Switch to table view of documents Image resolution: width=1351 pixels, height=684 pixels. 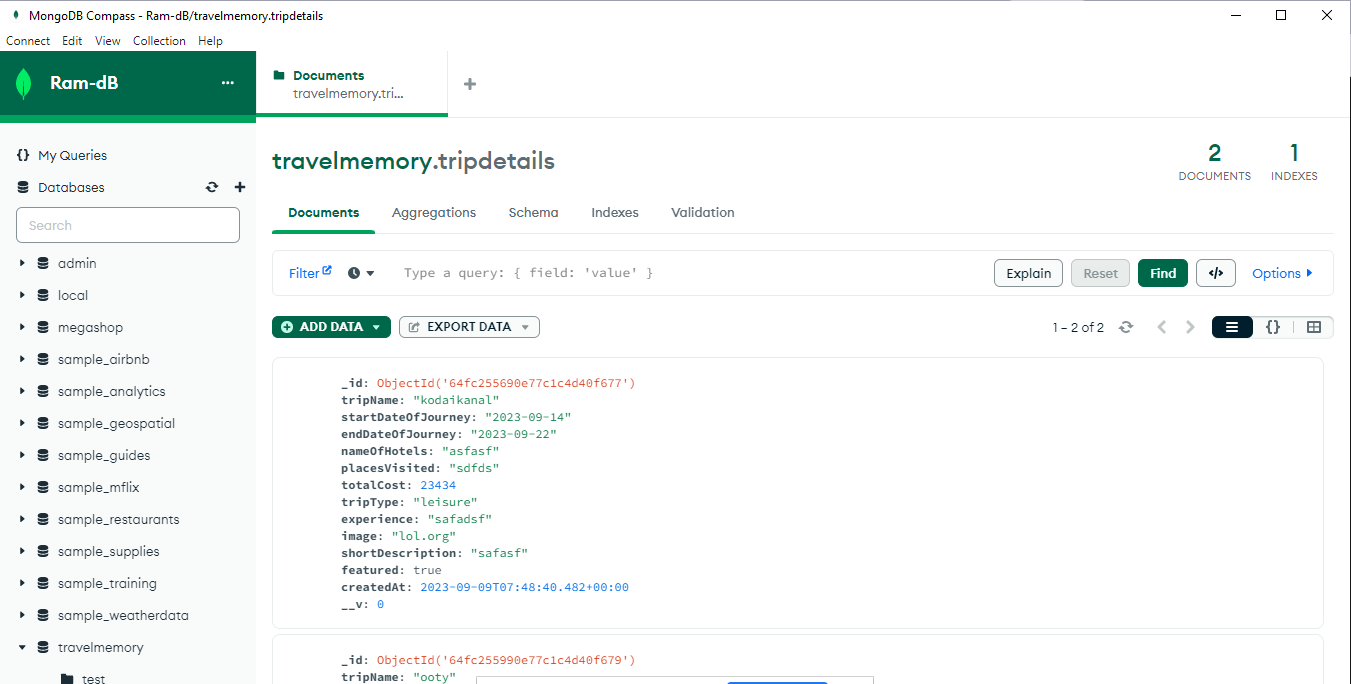[x=1314, y=327]
